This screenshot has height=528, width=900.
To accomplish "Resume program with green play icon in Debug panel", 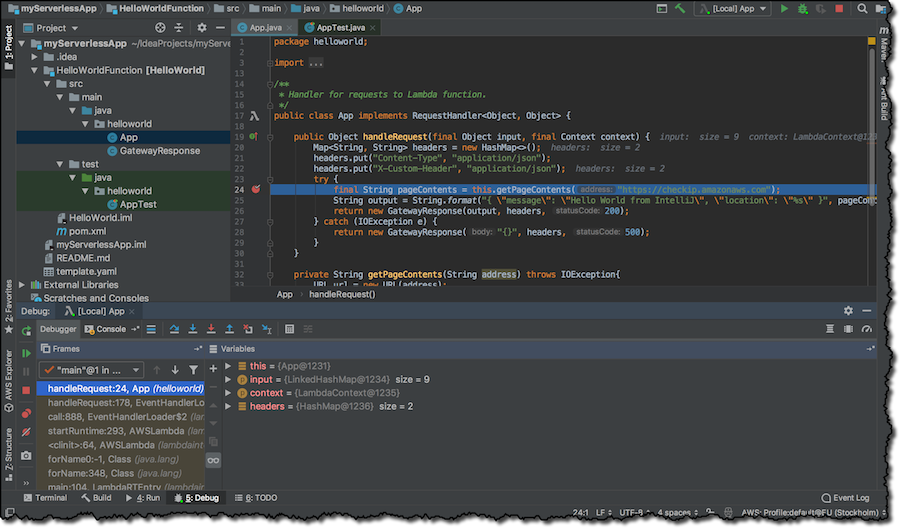I will click(26, 353).
